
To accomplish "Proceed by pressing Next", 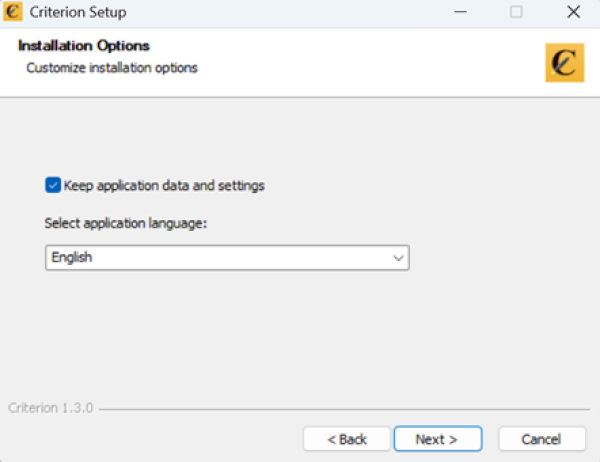I will (437, 439).
